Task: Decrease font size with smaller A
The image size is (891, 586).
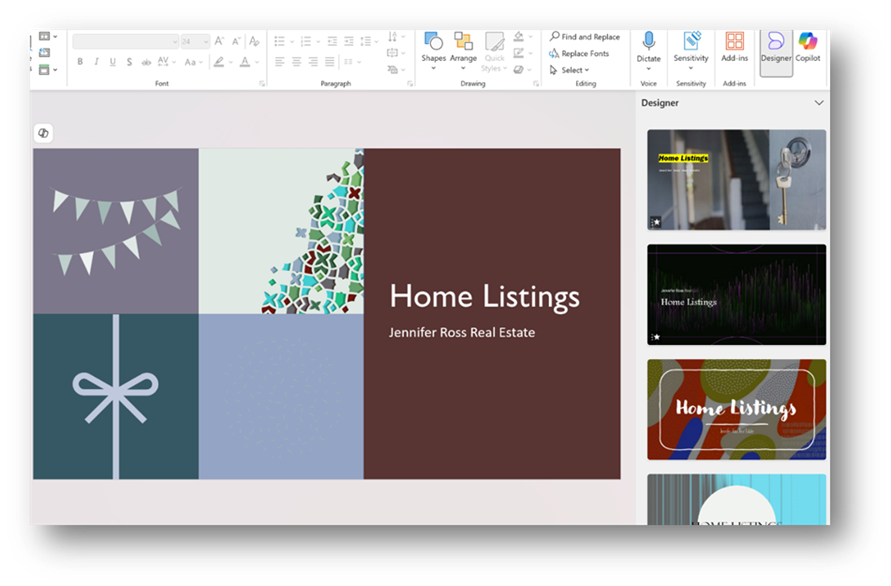Action: (x=236, y=41)
